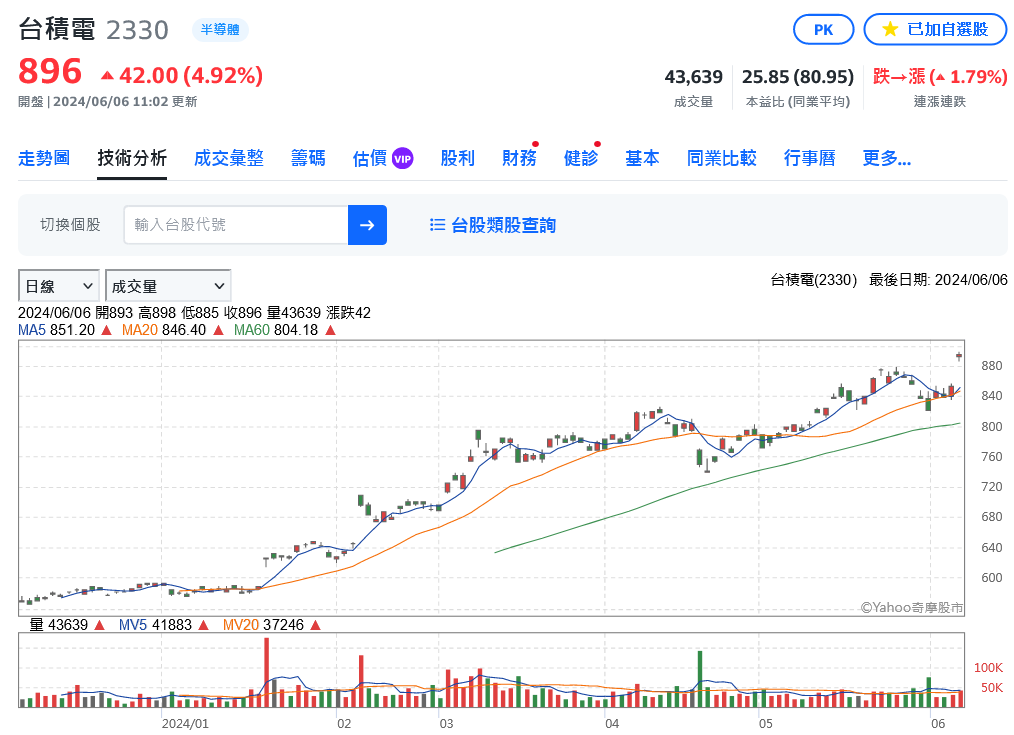The height and width of the screenshot is (735, 1014).
Task: Click the 成交量 value 43,639
Action: [x=693, y=77]
